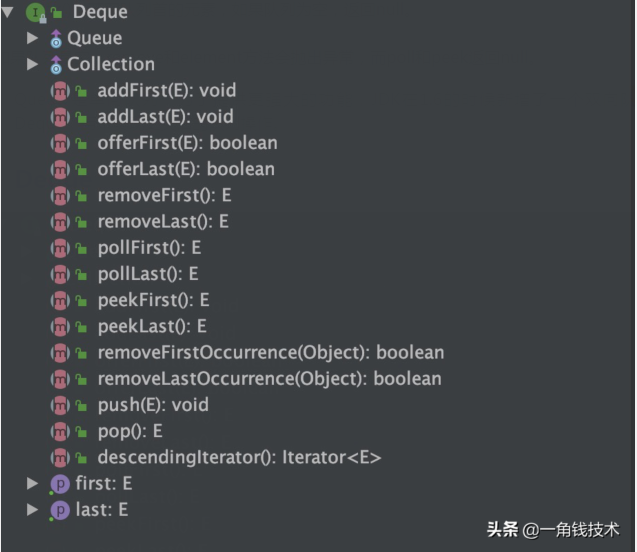Select the push(E): void method

pos(152,405)
